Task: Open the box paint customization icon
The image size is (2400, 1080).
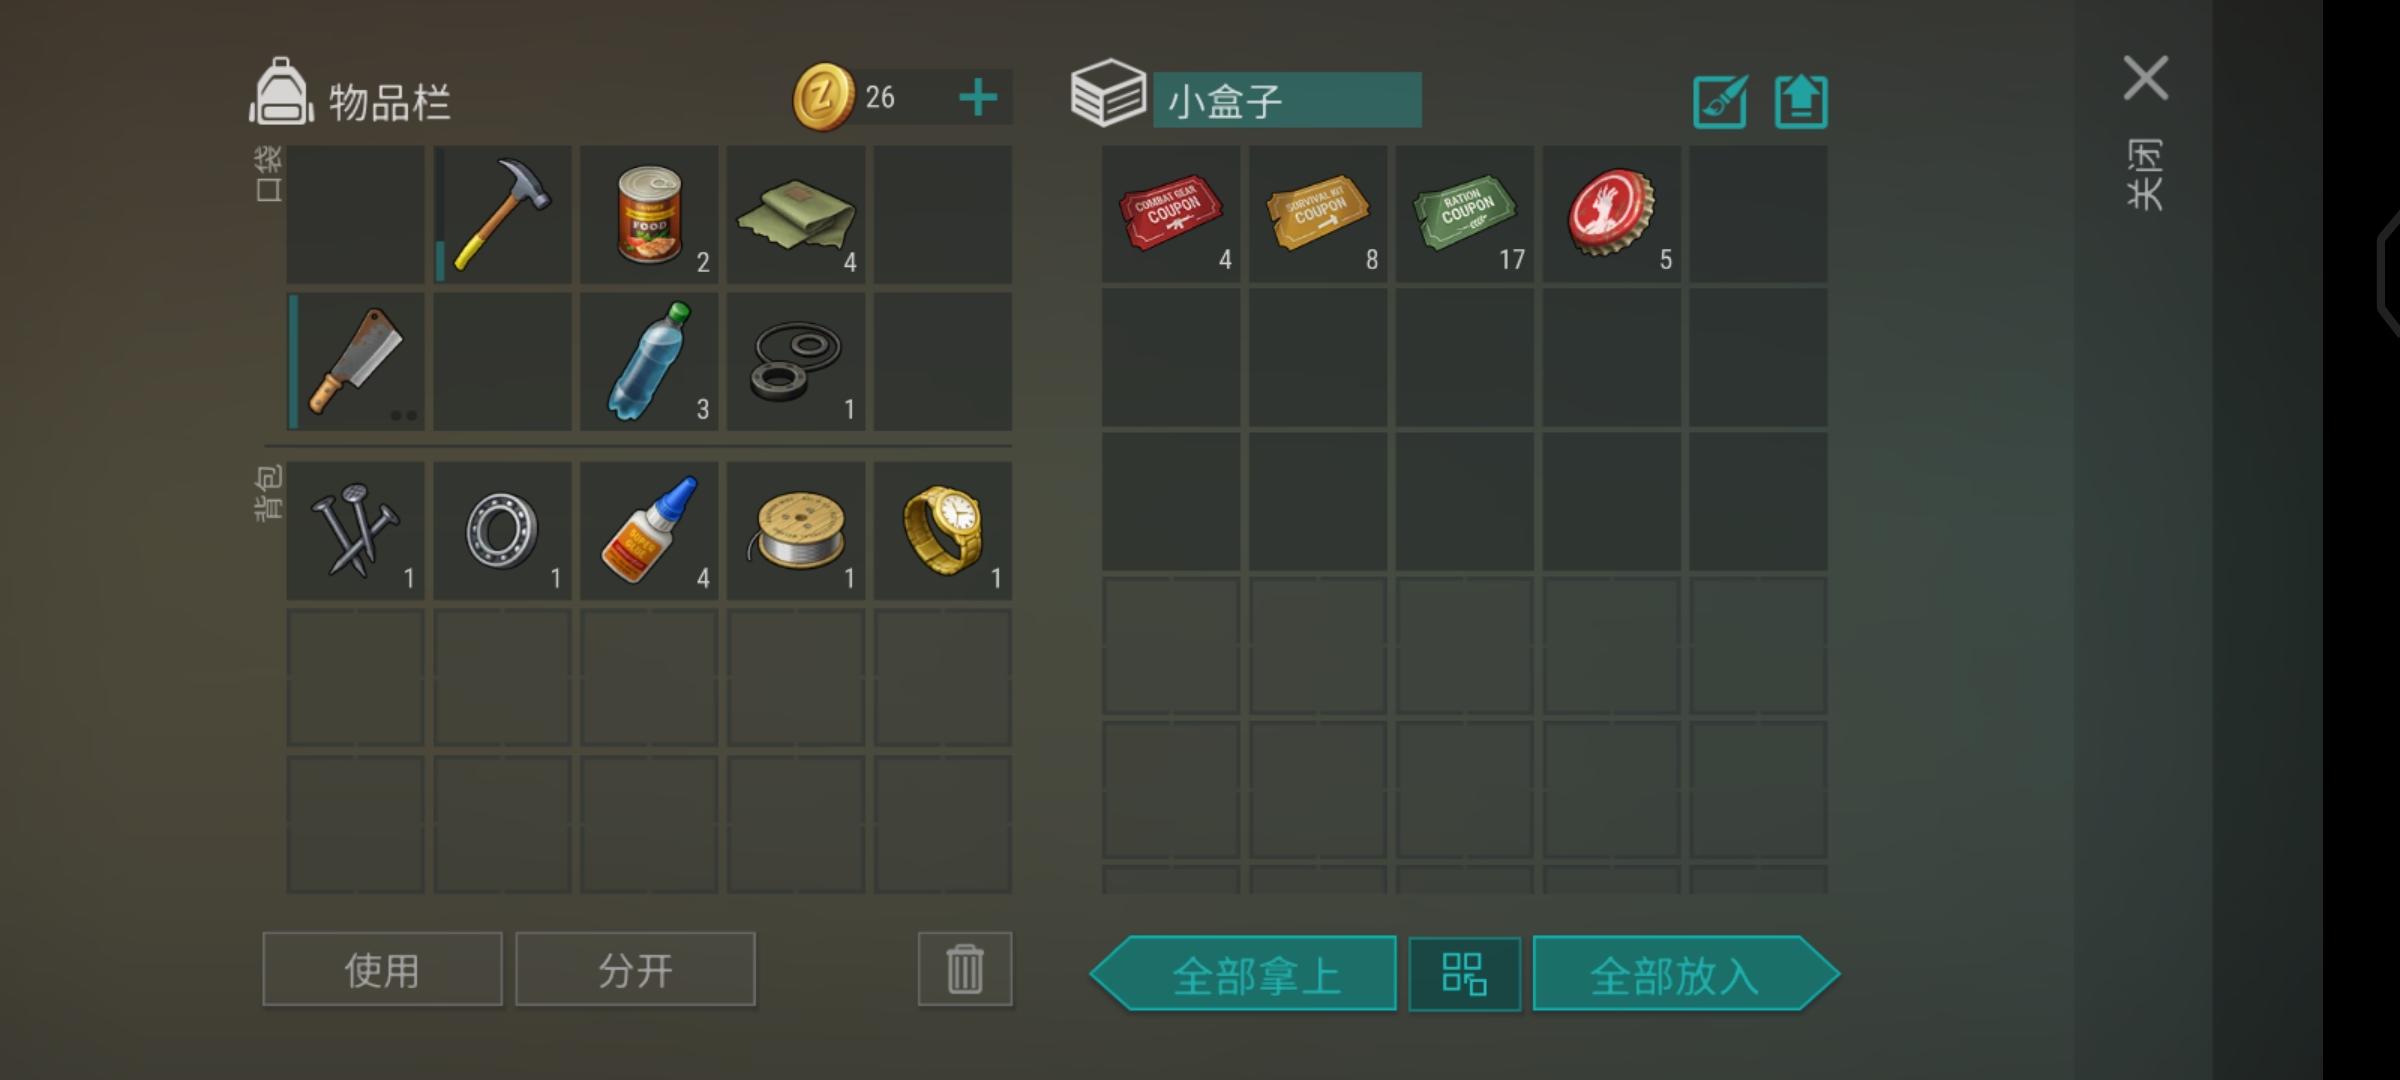Action: pos(1720,101)
